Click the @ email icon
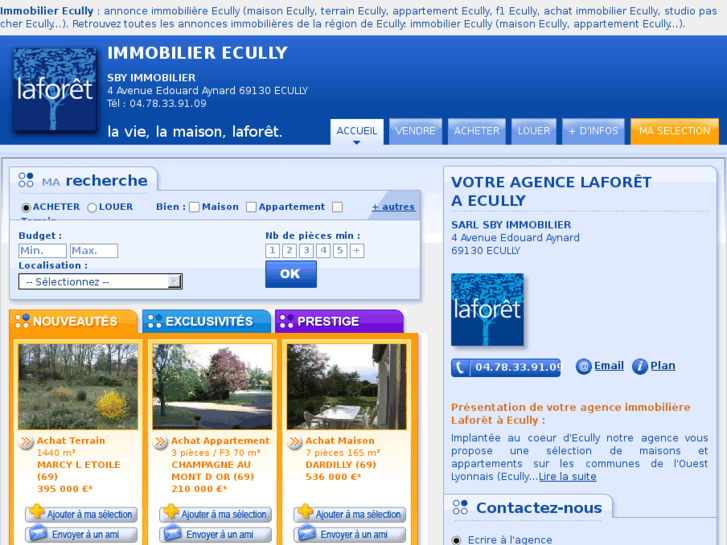 [x=583, y=366]
